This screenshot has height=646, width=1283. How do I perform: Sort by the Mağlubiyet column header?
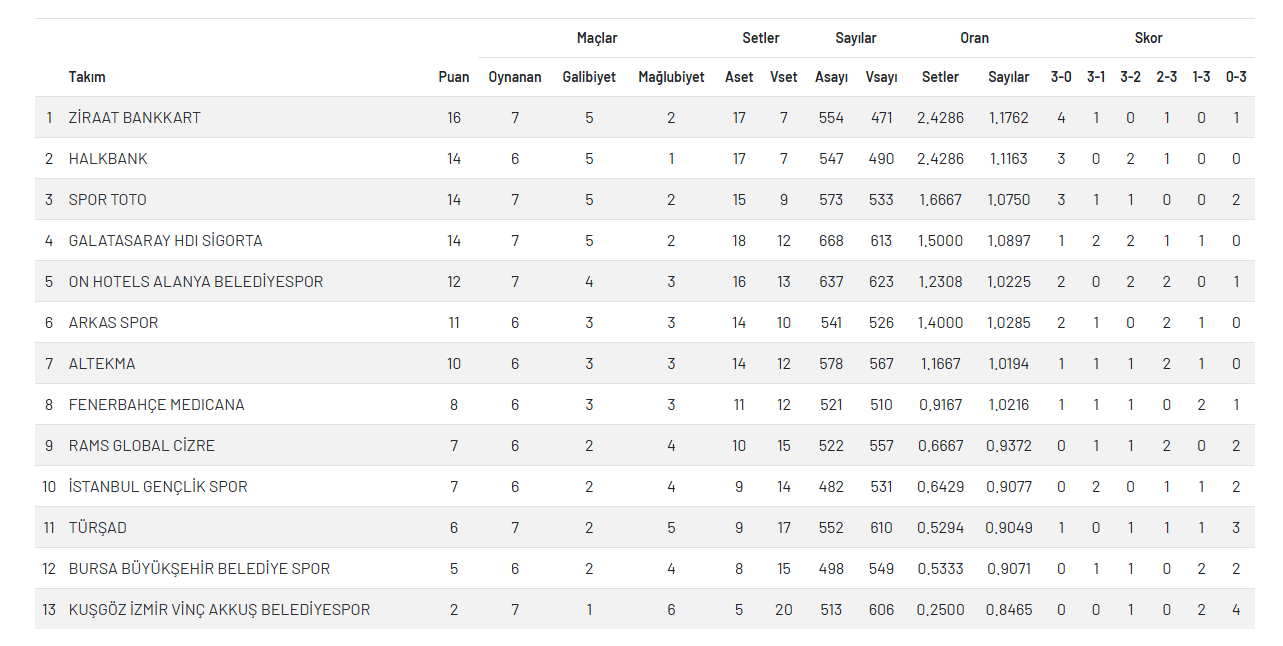point(671,77)
